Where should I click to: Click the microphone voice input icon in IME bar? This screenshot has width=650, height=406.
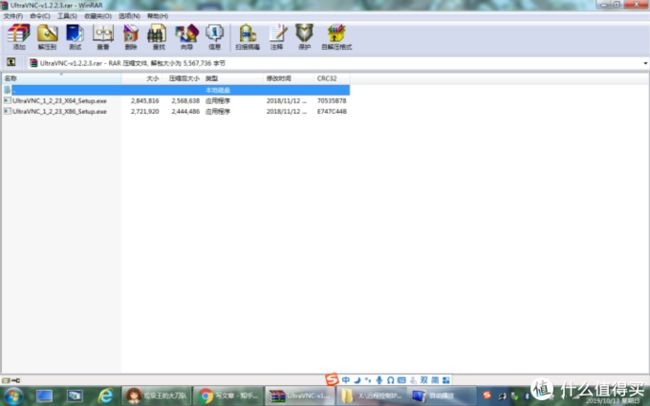(379, 379)
